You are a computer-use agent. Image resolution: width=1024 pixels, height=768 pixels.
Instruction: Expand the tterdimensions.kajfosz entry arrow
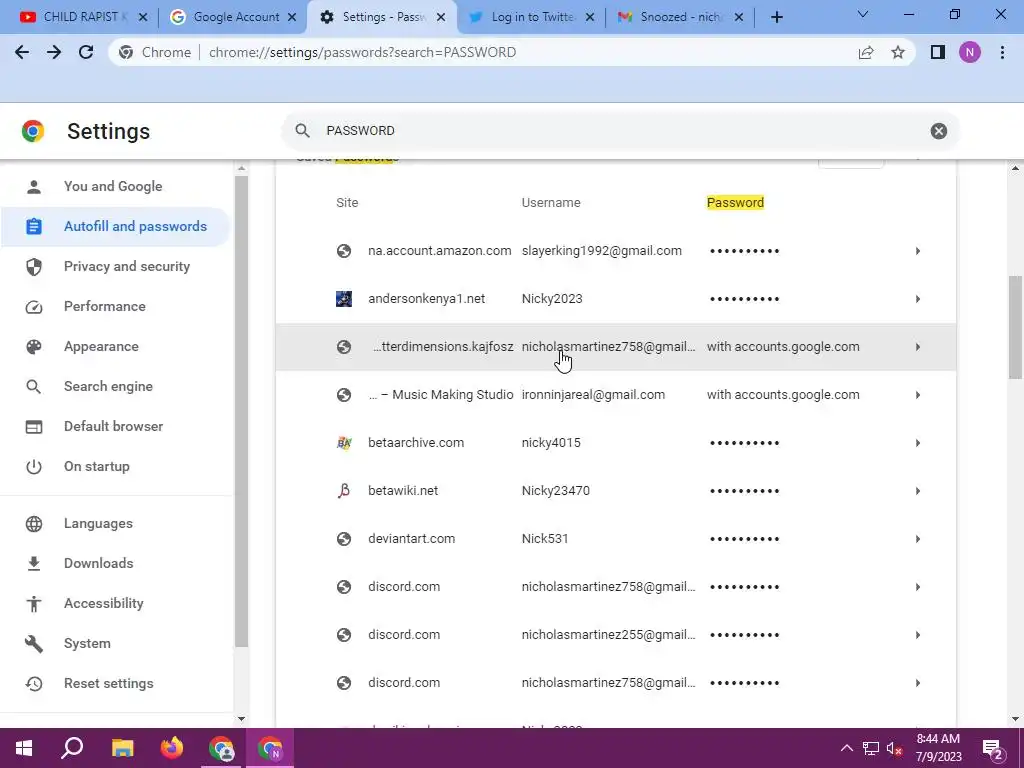[x=918, y=347]
